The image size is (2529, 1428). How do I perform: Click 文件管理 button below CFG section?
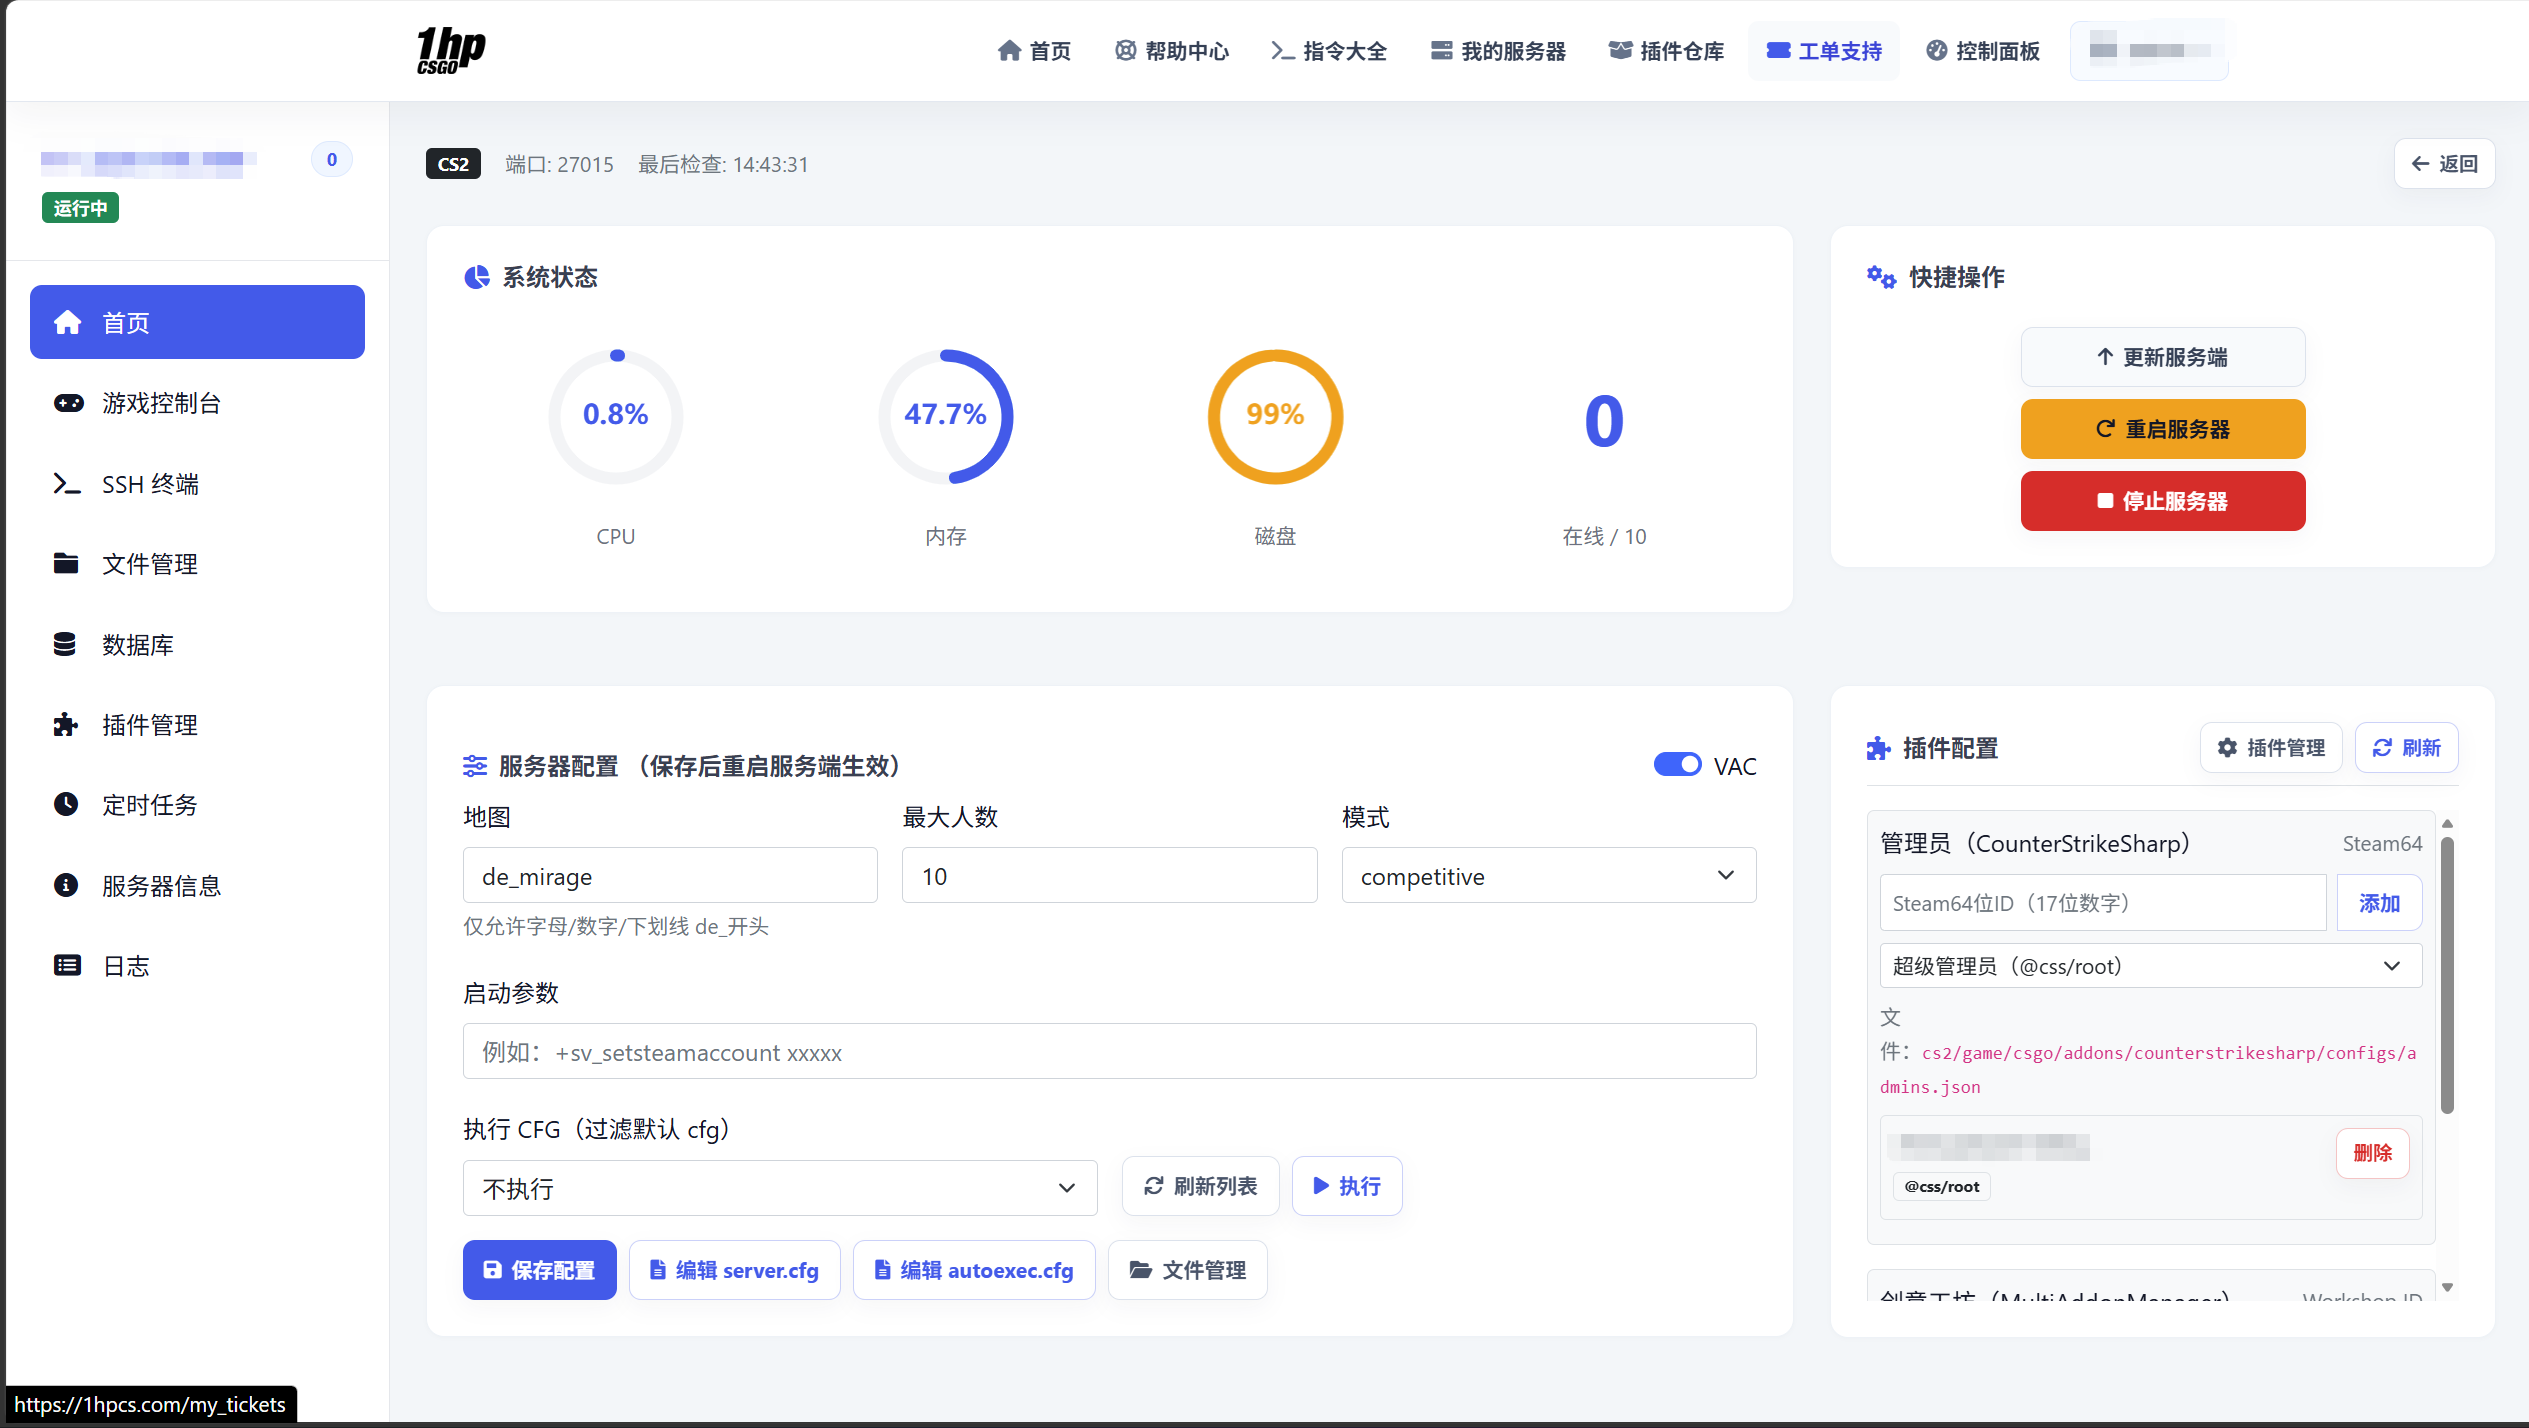click(1188, 1270)
